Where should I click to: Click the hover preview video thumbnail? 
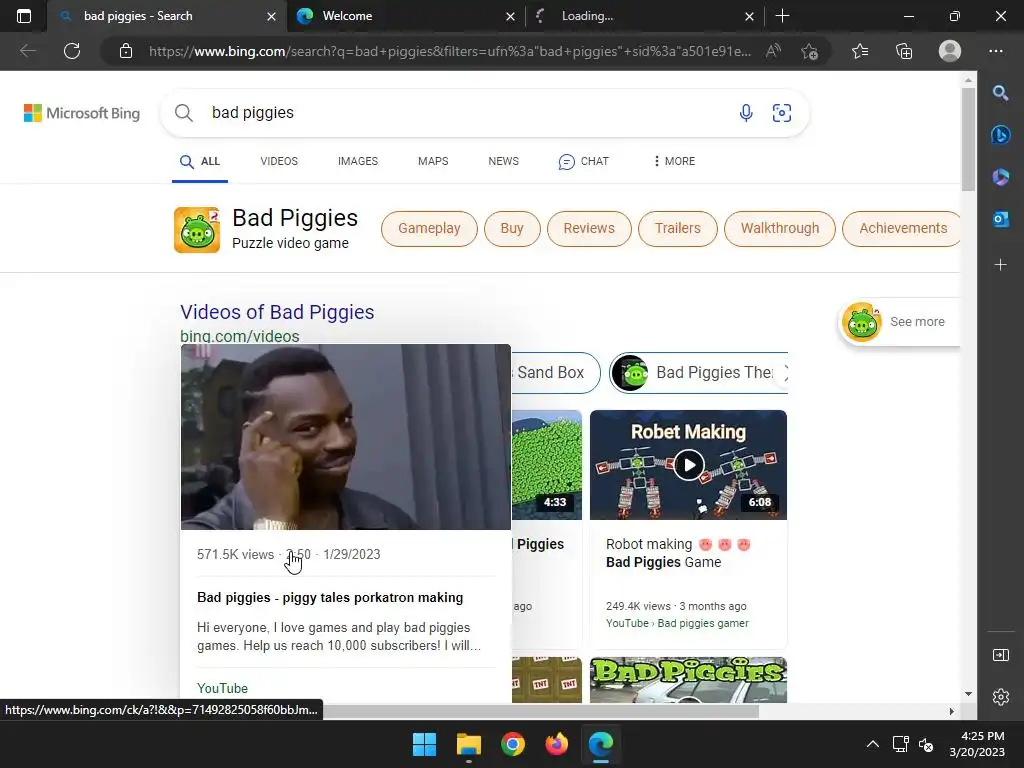(345, 437)
